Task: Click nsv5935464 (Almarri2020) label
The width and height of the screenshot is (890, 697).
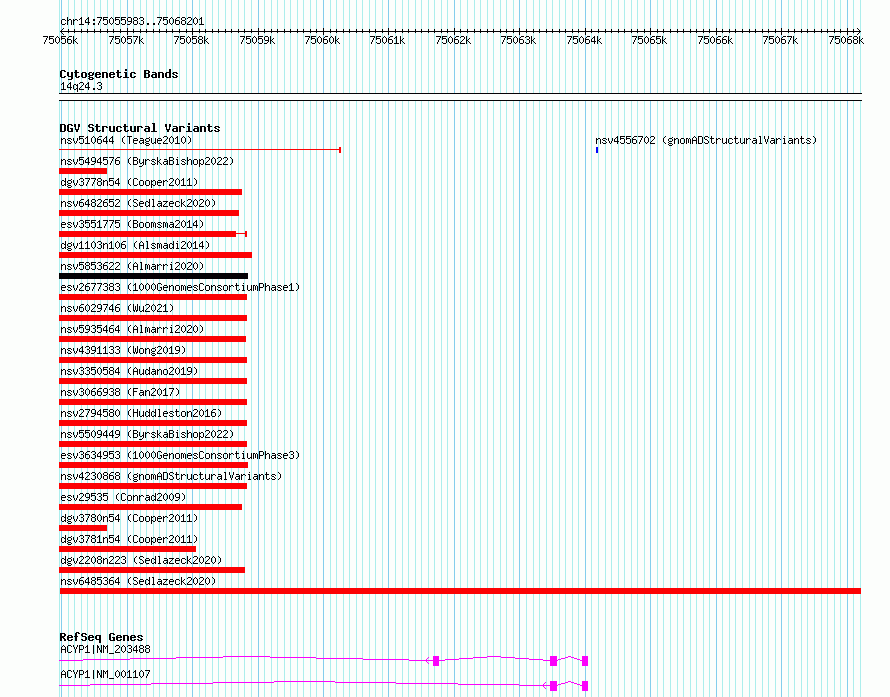Action: [132, 329]
